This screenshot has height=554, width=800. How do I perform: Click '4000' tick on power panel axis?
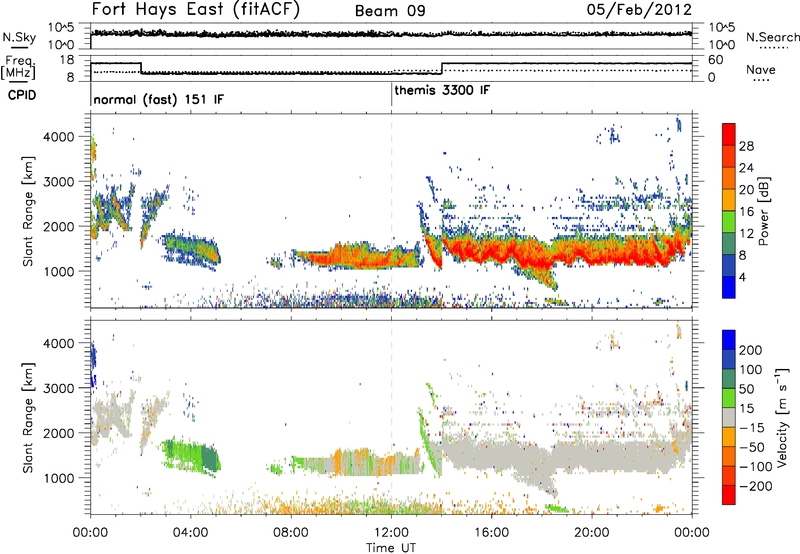(x=58, y=137)
